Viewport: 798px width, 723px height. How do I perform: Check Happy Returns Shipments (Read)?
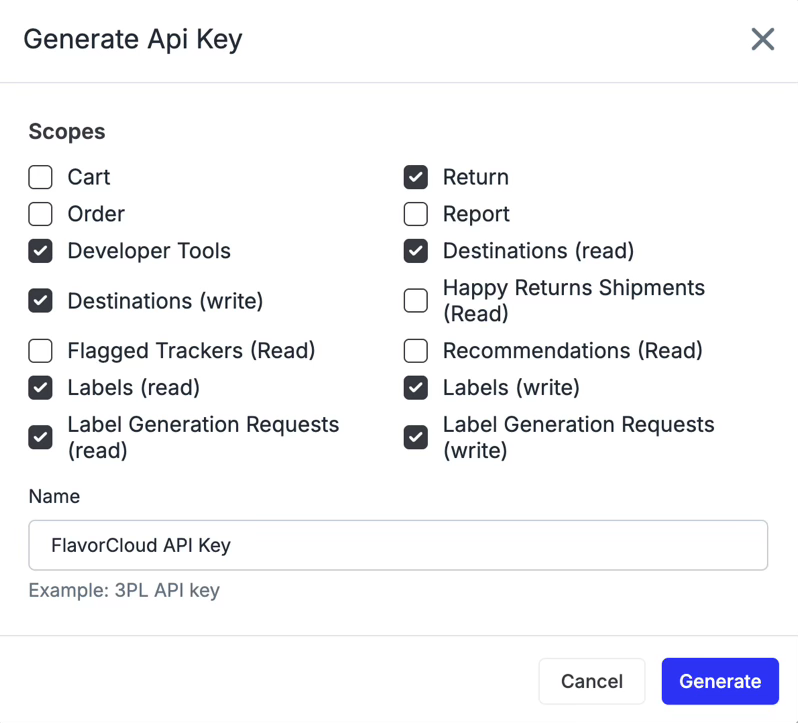pos(416,300)
